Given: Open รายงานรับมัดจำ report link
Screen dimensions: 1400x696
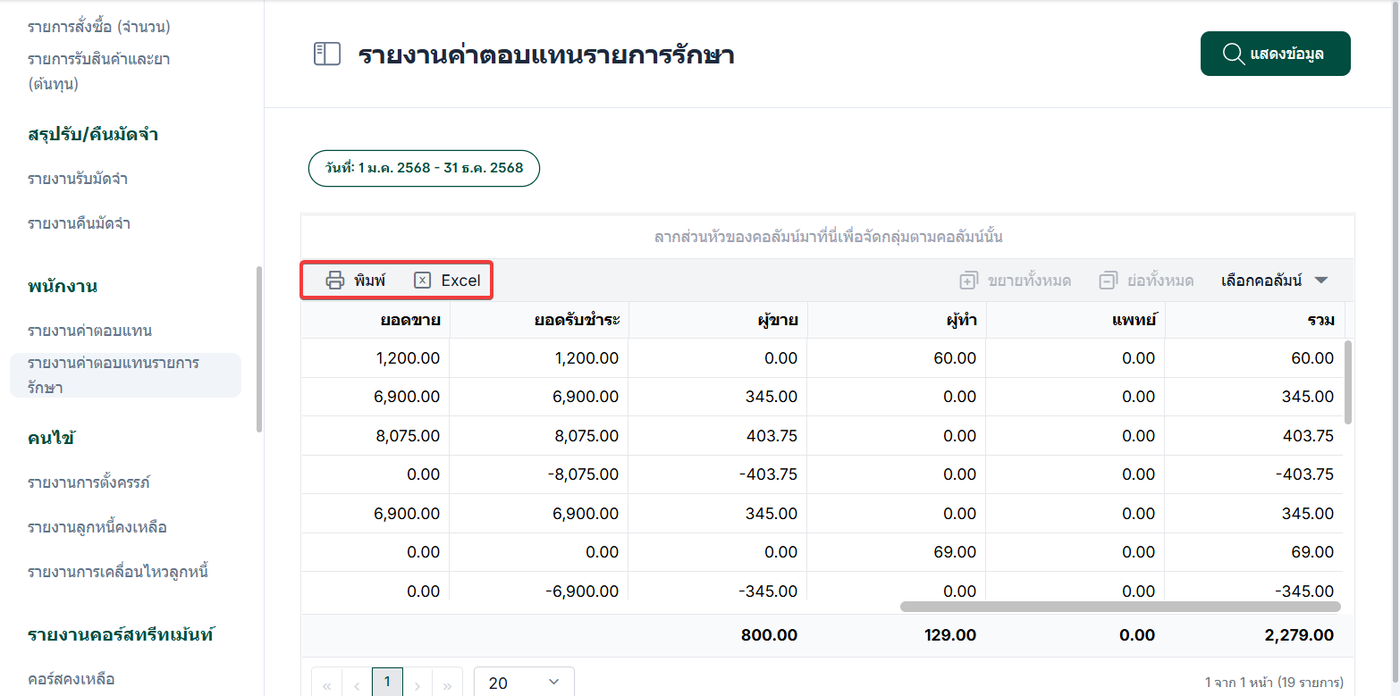Looking at the screenshot, I should (78, 179).
